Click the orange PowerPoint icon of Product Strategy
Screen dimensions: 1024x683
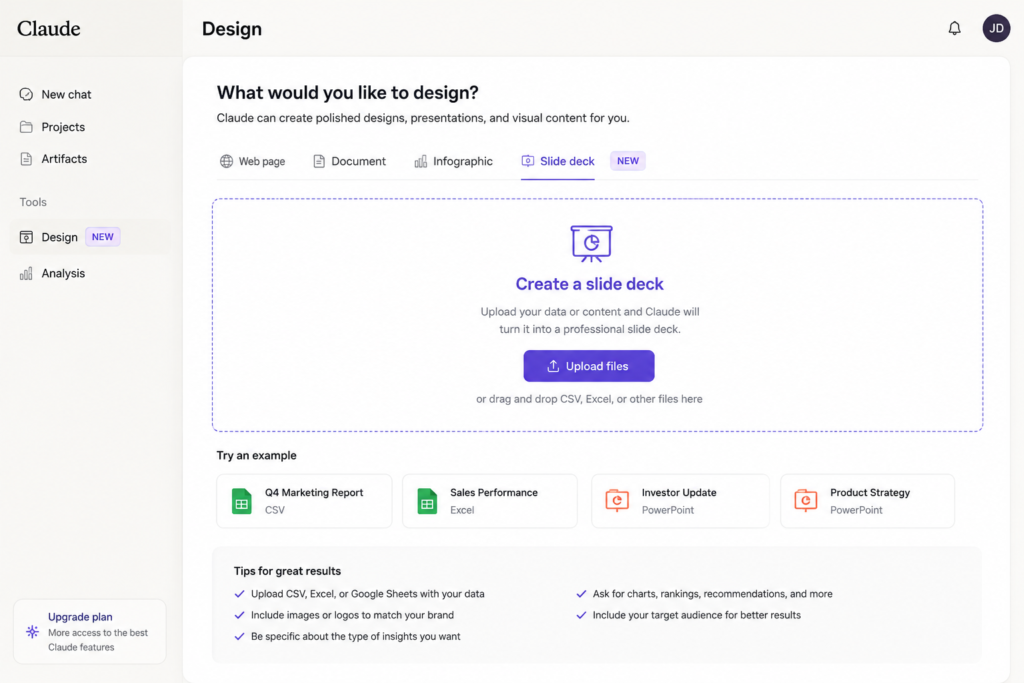coord(806,500)
